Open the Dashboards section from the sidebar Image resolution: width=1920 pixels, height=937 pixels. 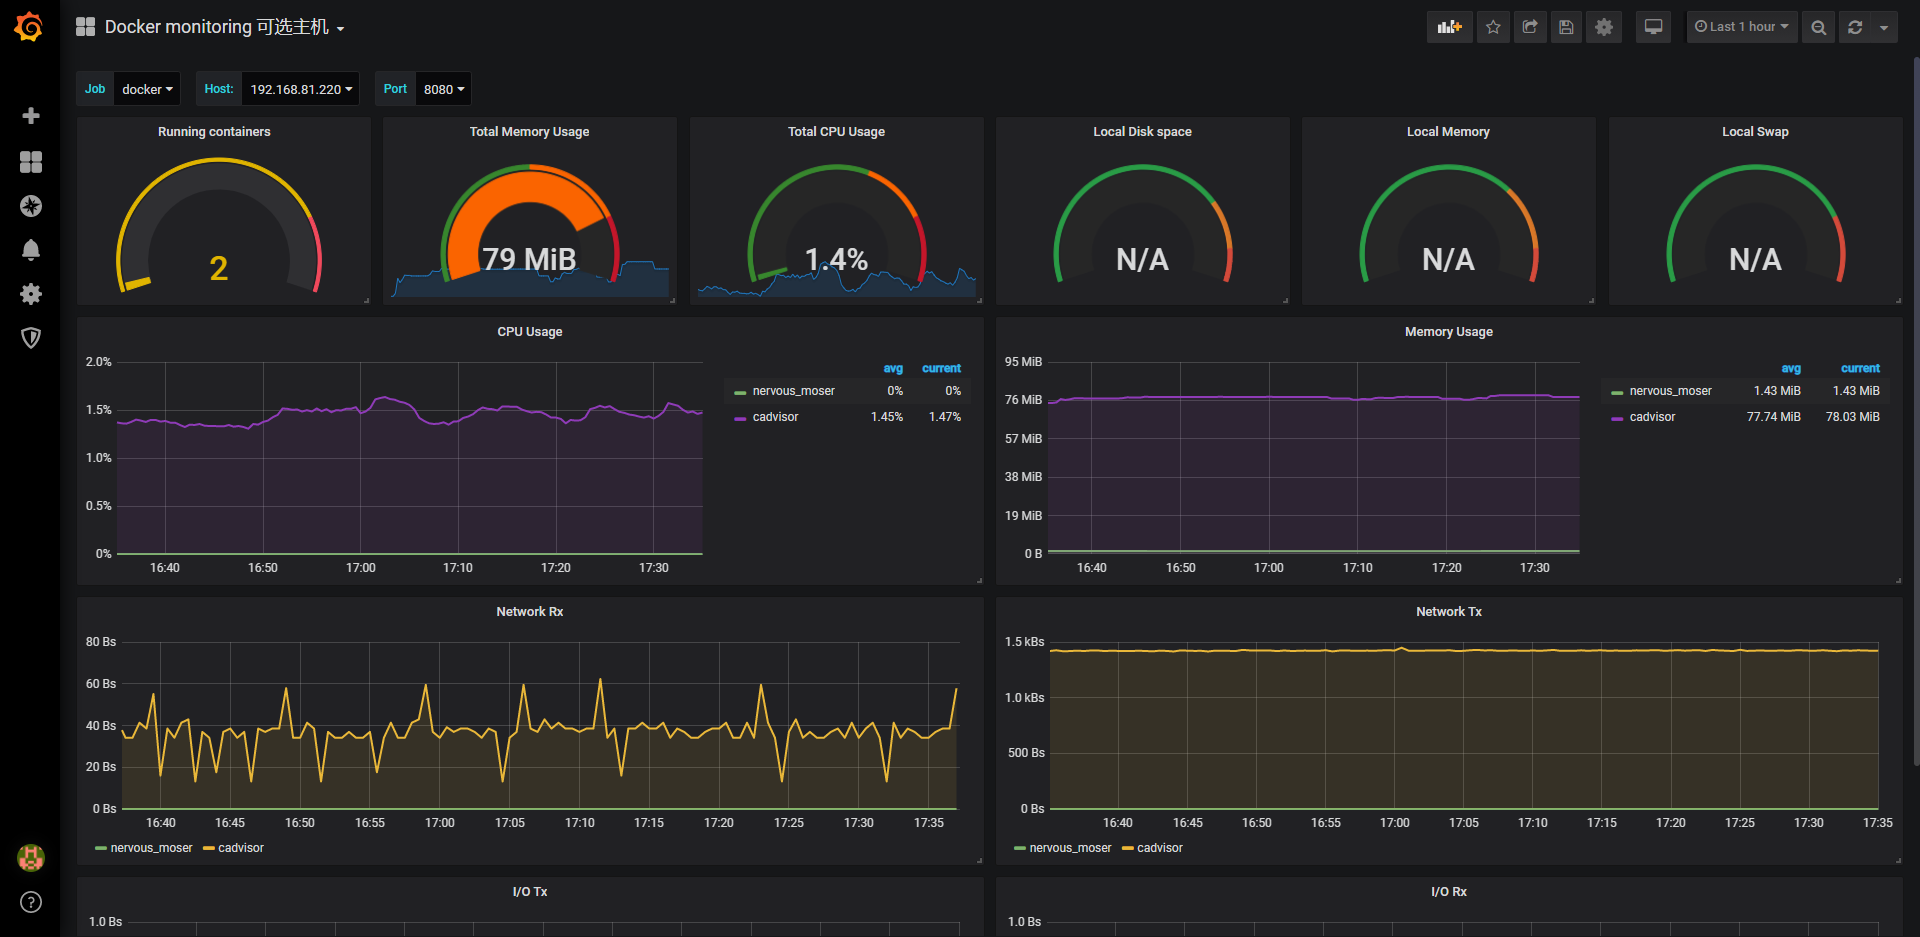tap(31, 161)
